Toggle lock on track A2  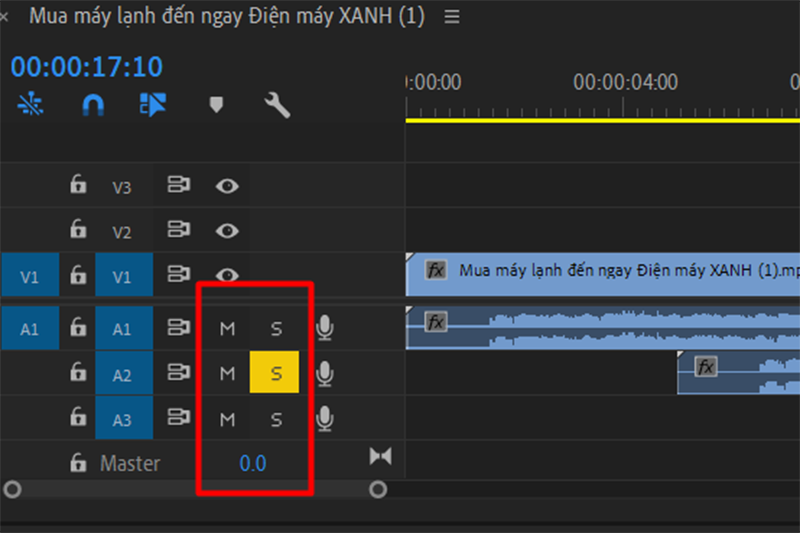pyautogui.click(x=78, y=371)
